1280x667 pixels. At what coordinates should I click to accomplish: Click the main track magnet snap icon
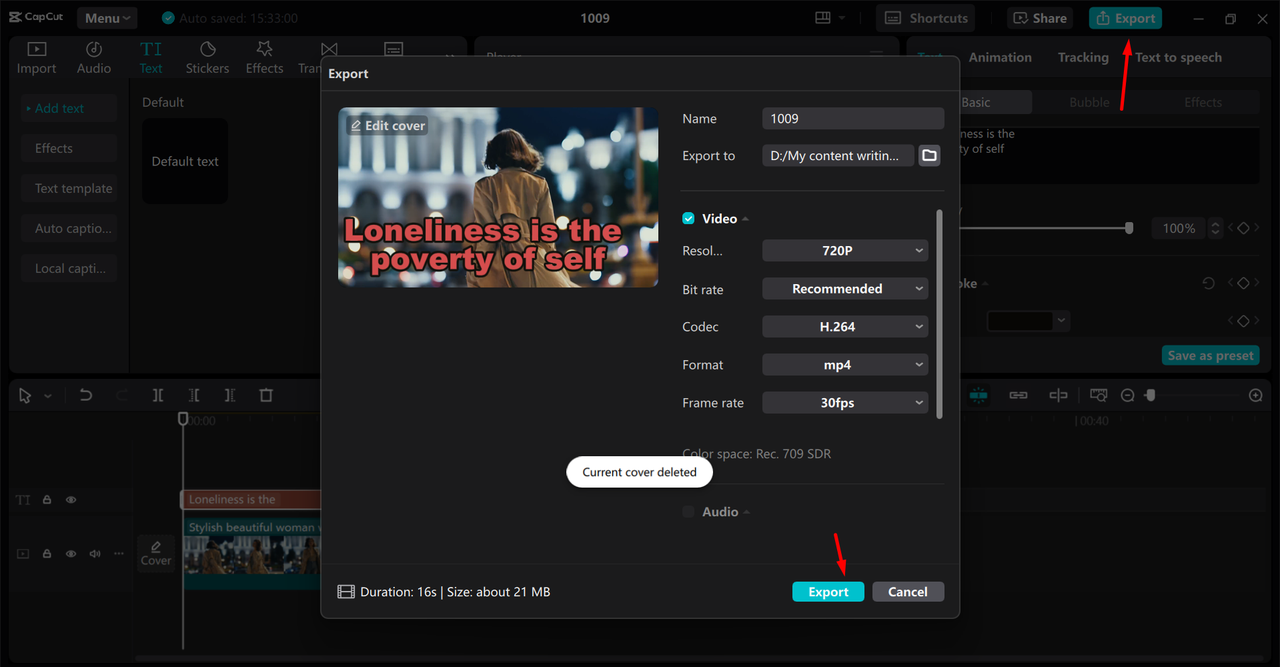click(x=978, y=395)
